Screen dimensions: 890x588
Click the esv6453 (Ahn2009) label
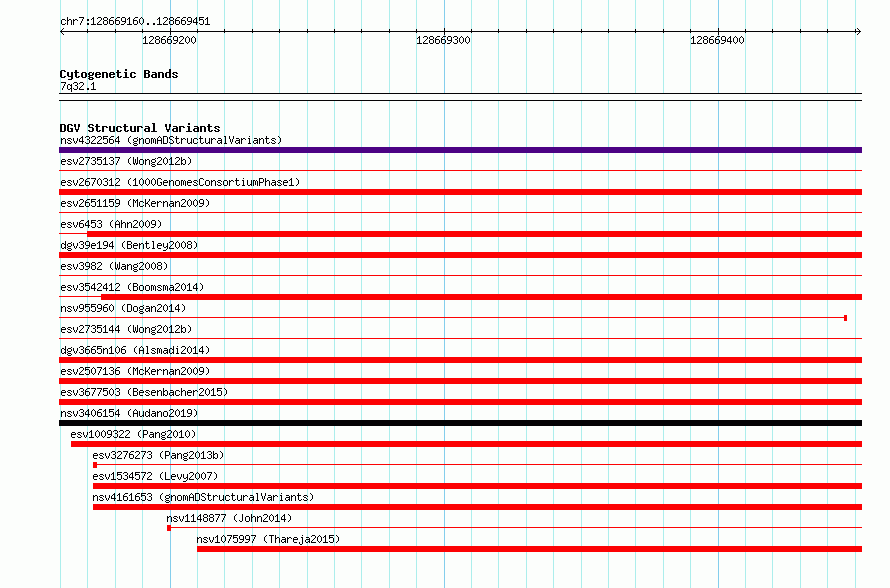coord(111,224)
